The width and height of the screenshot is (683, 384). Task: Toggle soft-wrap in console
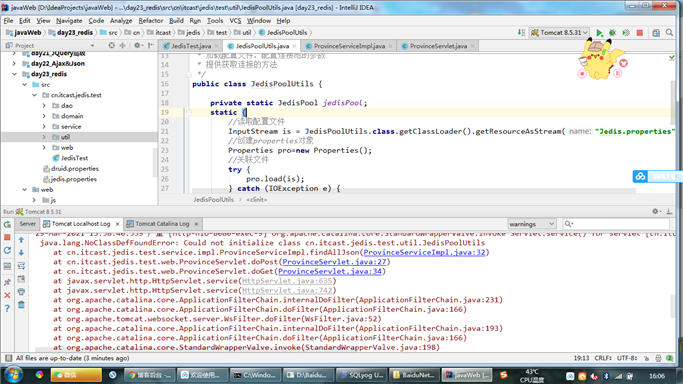pos(21,266)
